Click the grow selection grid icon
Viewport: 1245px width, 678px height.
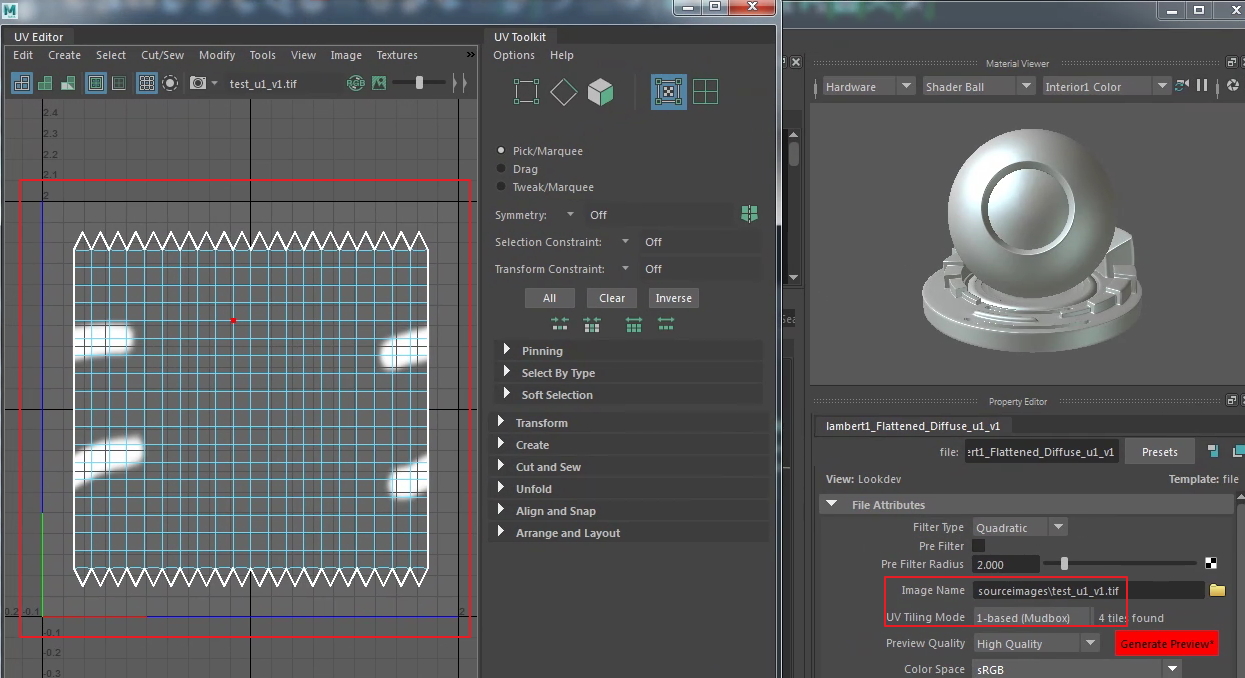(634, 324)
